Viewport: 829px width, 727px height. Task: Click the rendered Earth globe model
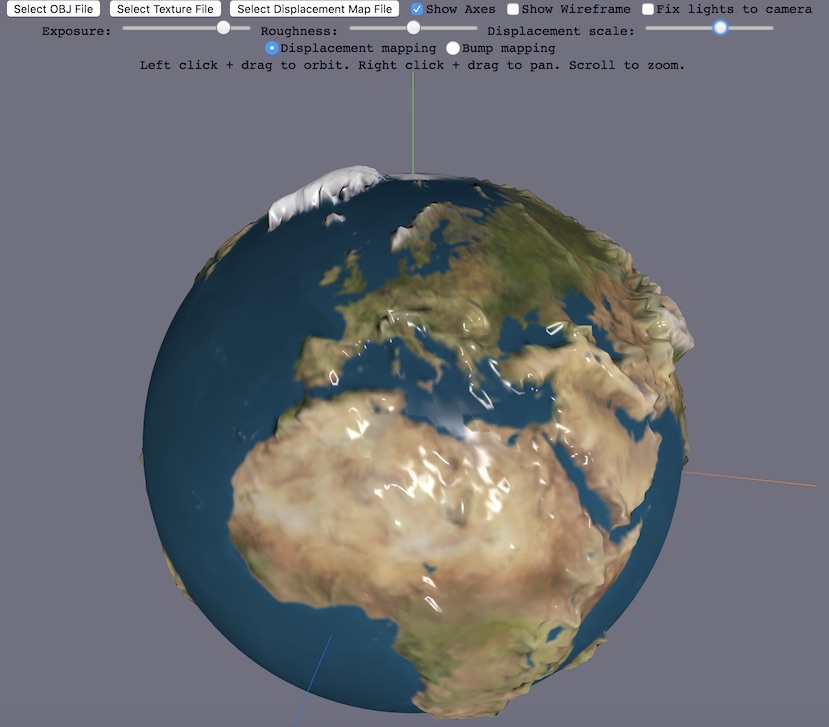pyautogui.click(x=417, y=441)
